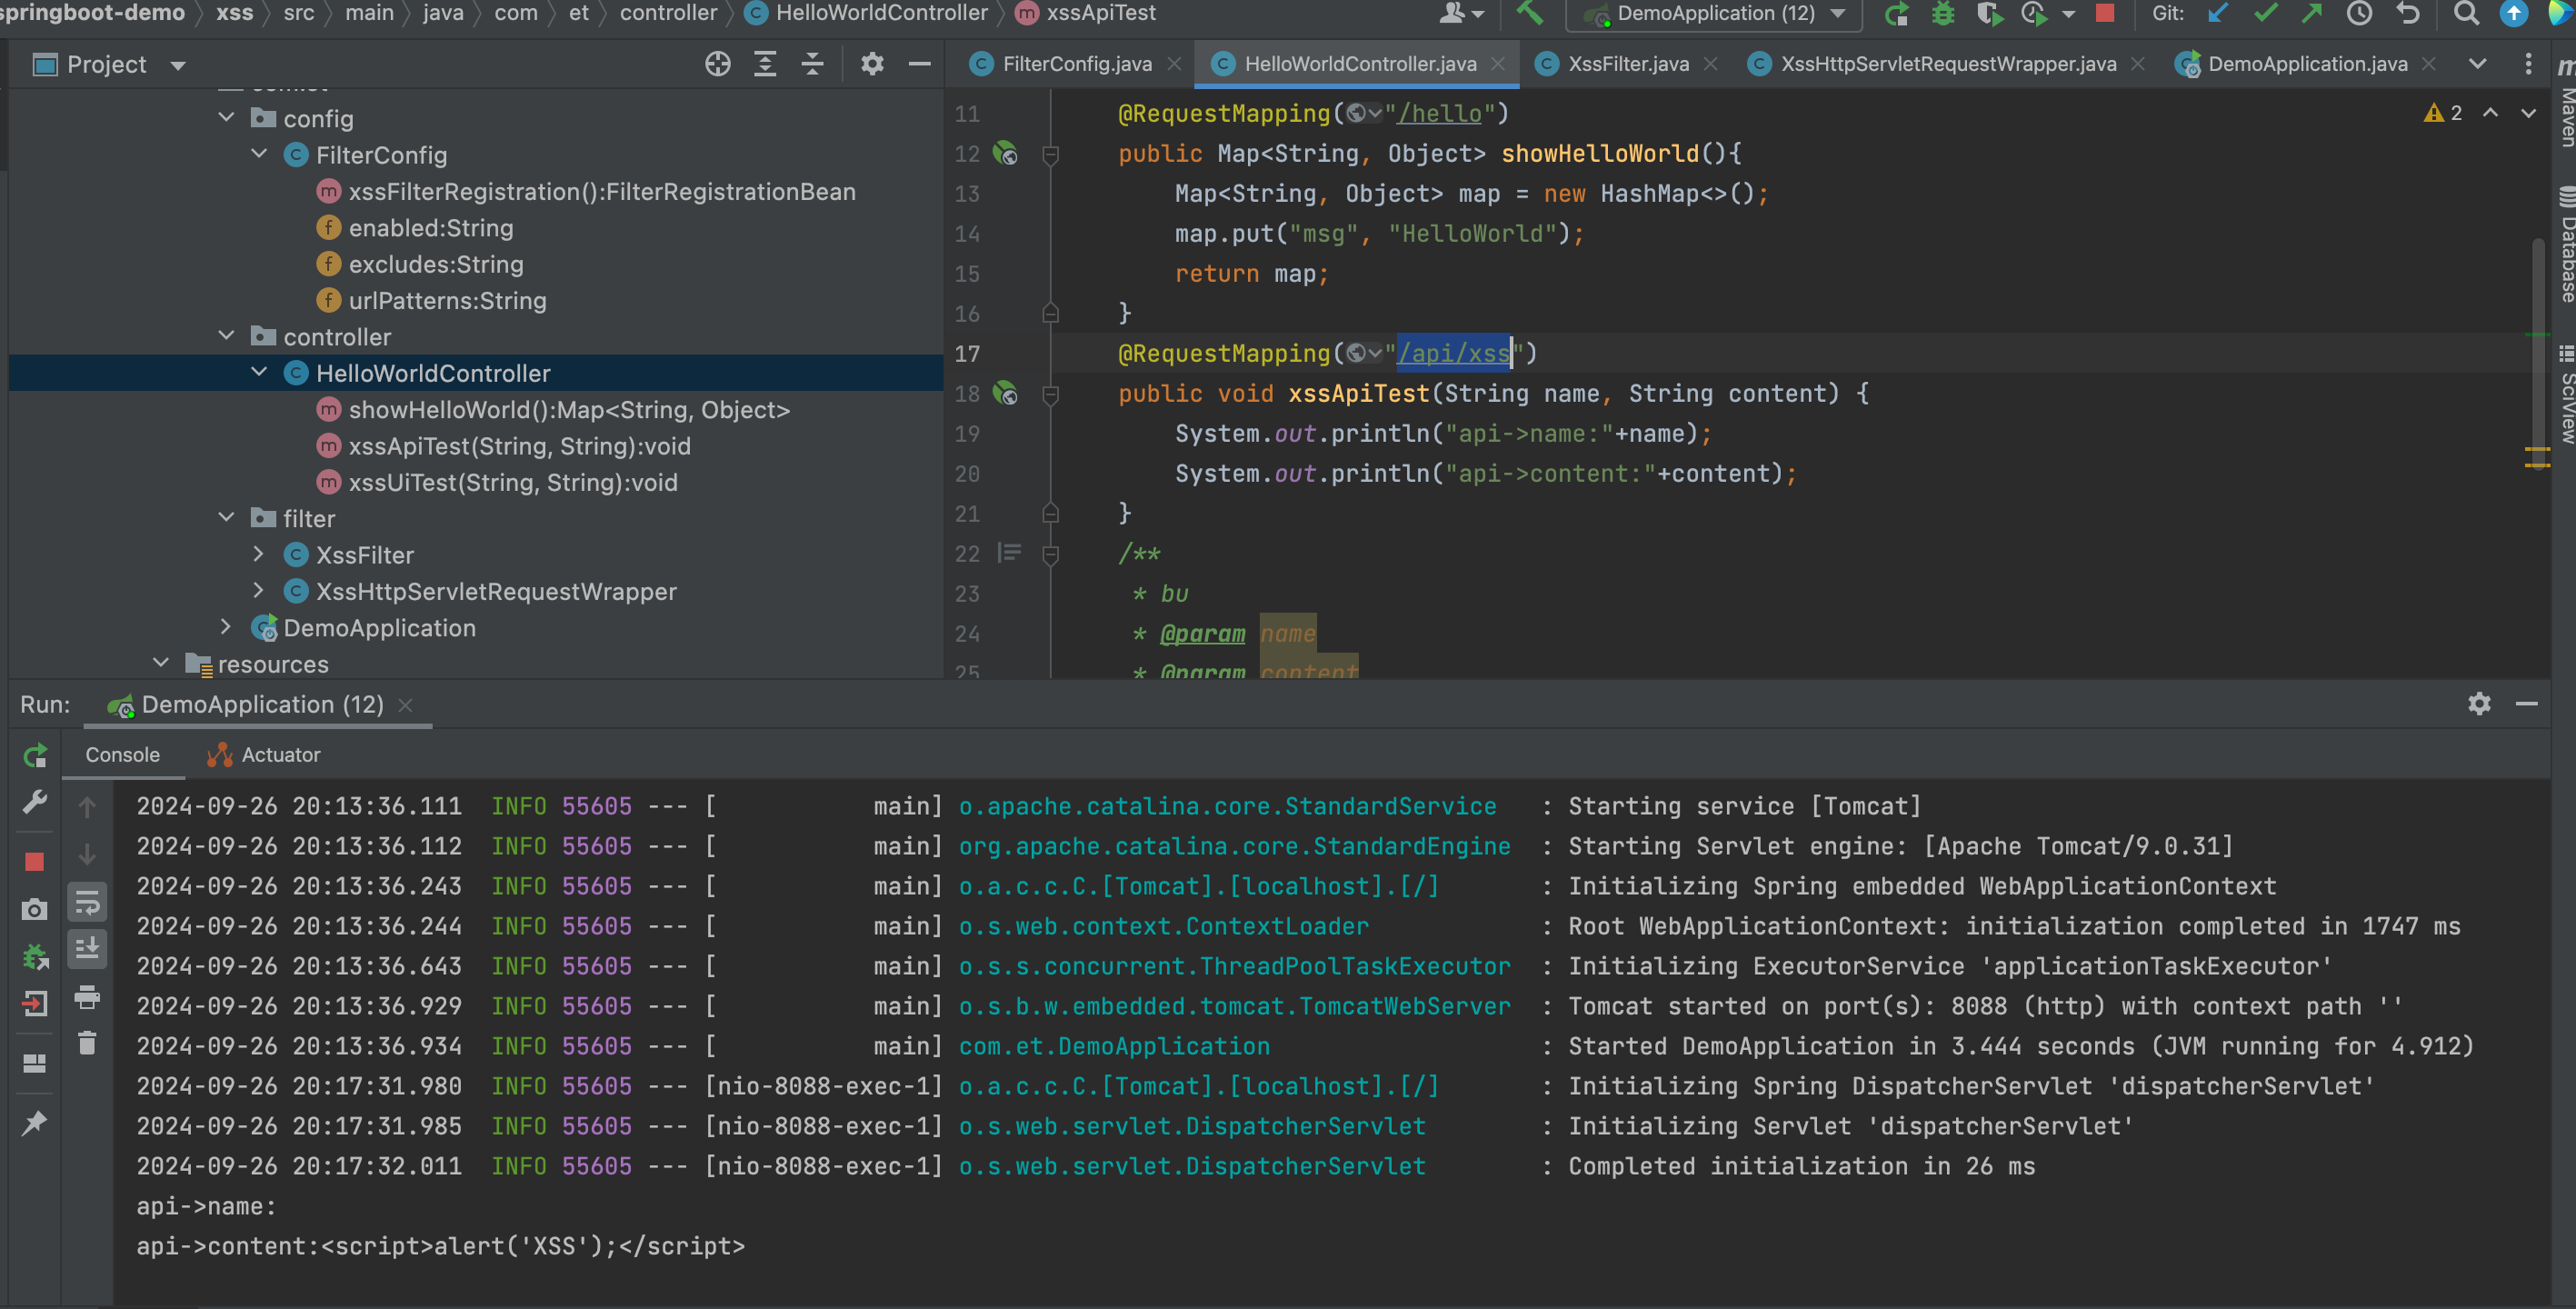Viewport: 2576px width, 1309px height.
Task: Click the debug bug icon in toolbar
Action: (1942, 14)
